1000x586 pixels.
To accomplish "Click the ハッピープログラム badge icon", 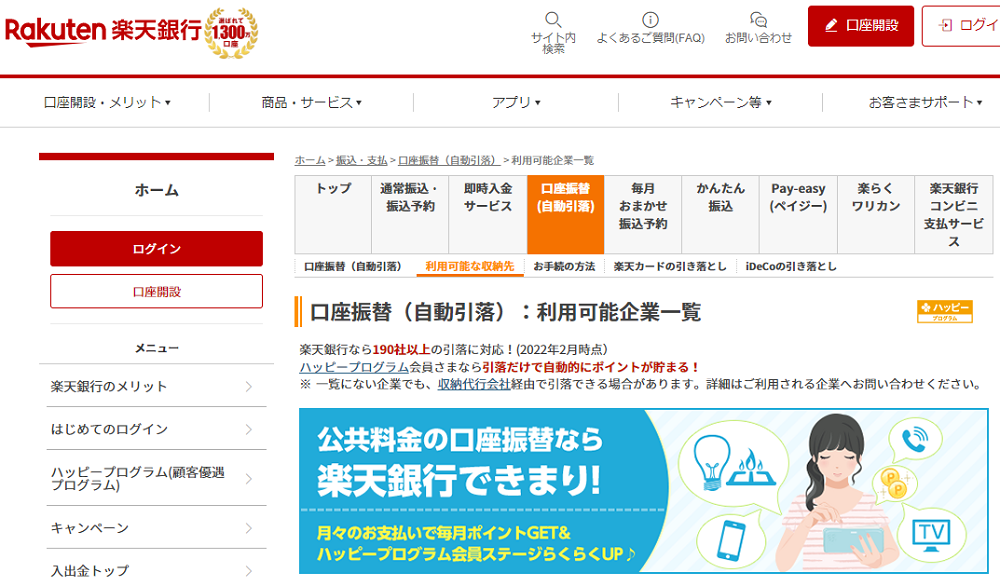I will [x=945, y=311].
